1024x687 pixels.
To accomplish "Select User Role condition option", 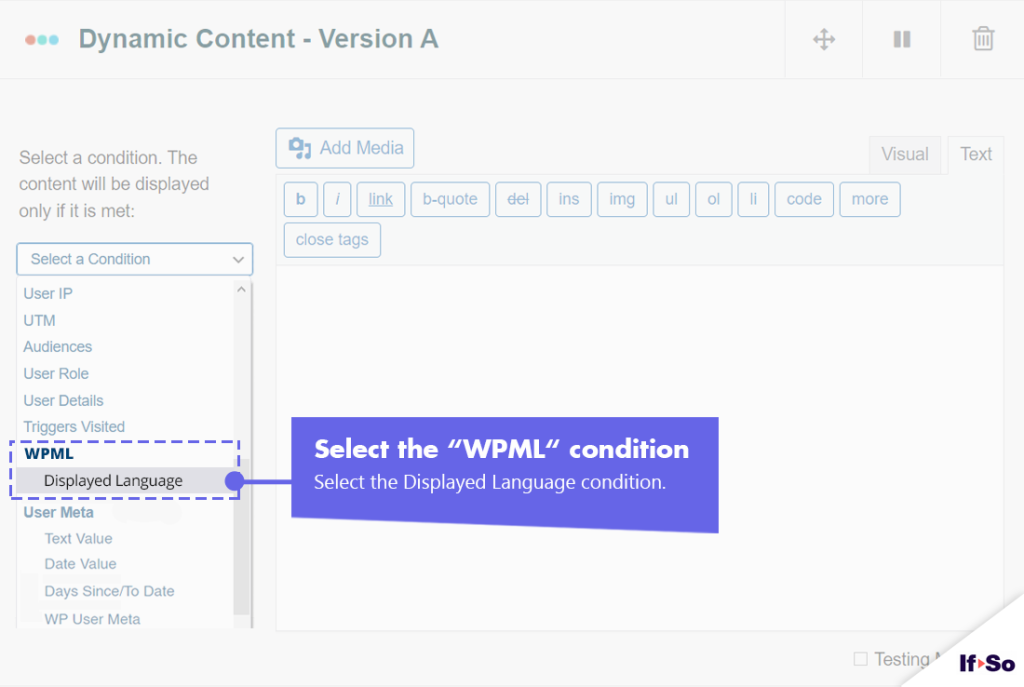I will click(56, 374).
